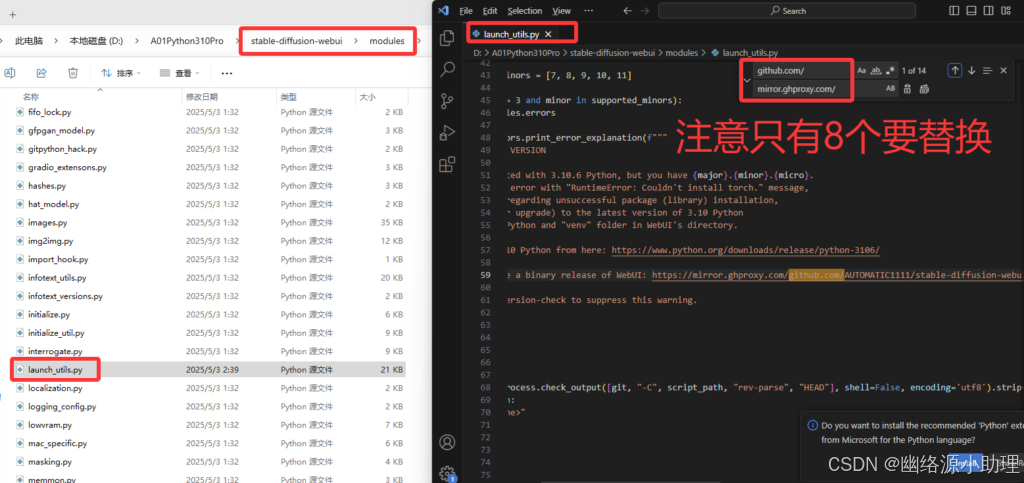Open the Extensions view icon

click(447, 164)
